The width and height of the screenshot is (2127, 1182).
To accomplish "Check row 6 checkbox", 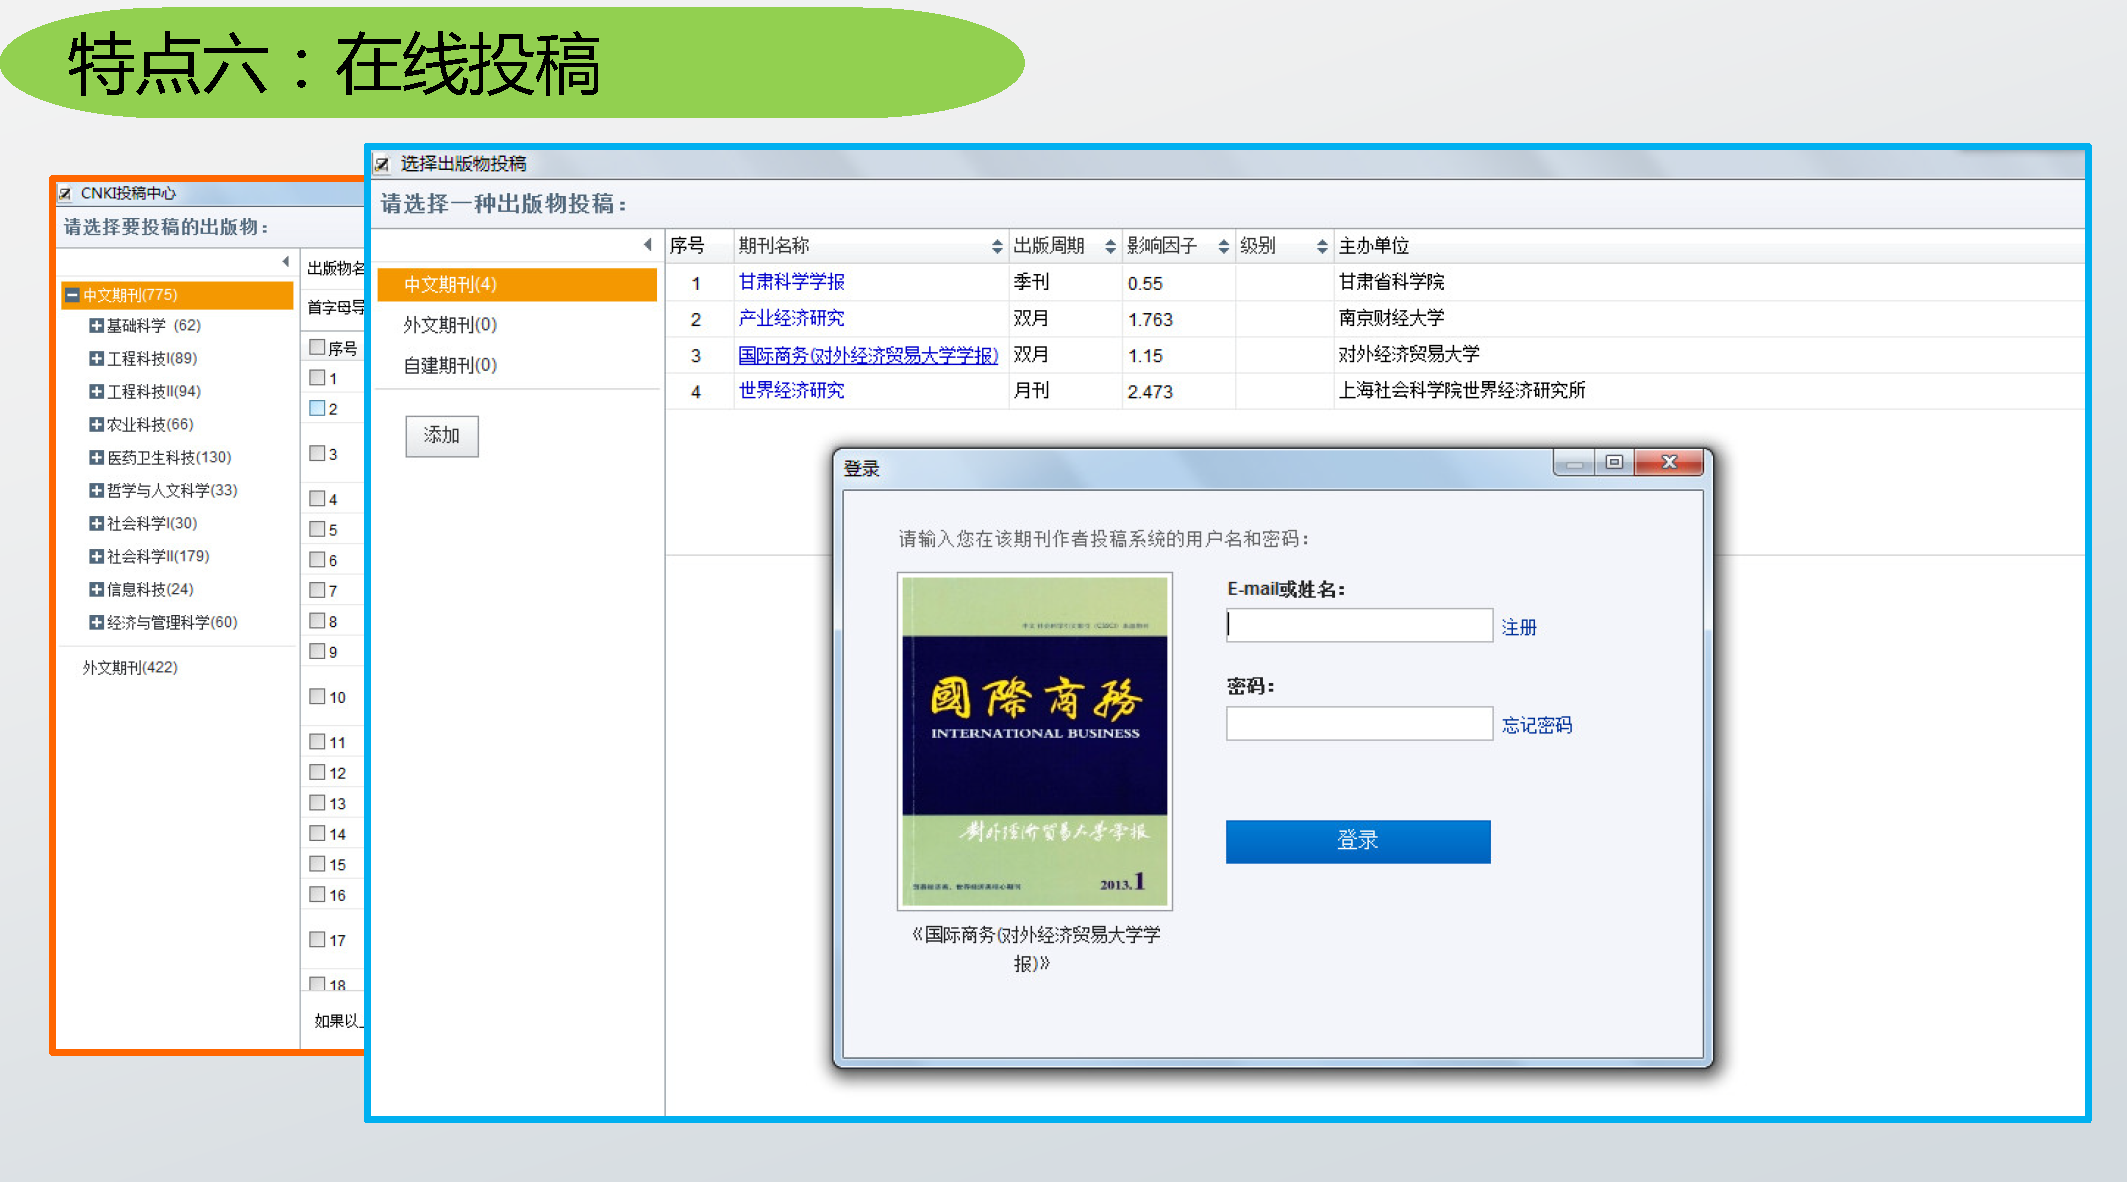I will [x=317, y=559].
